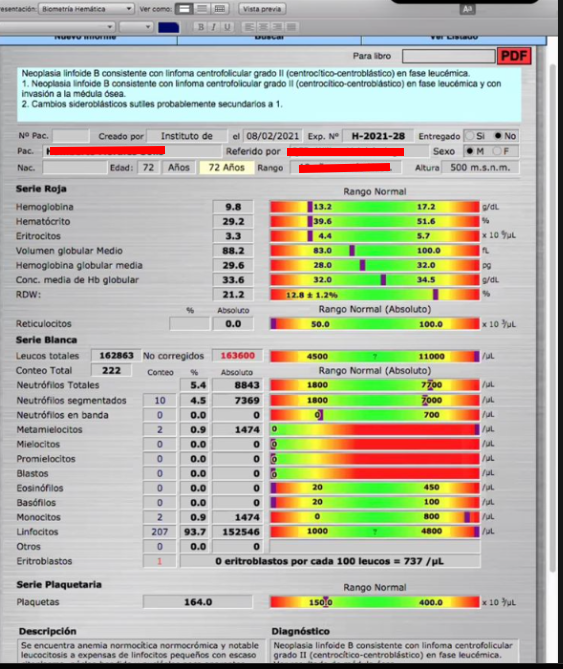
Task: Justify text alignment
Action: (291, 27)
